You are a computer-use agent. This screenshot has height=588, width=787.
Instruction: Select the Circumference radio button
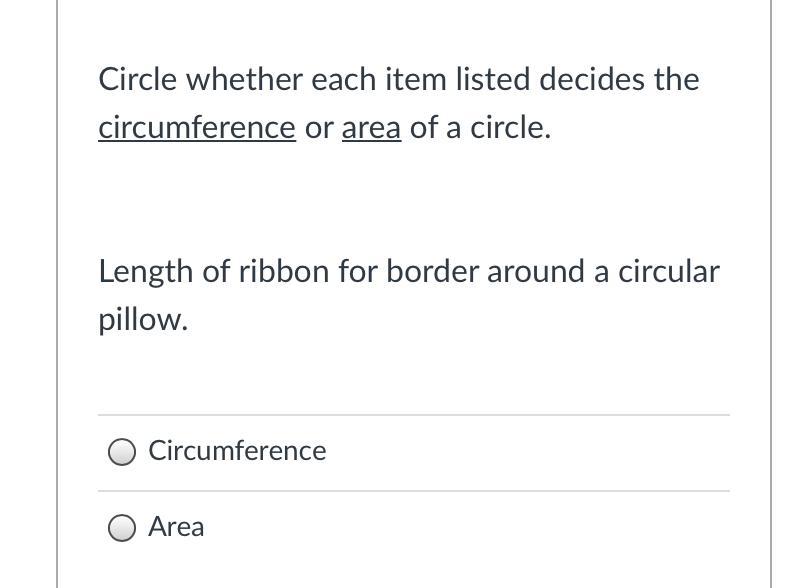coord(122,452)
